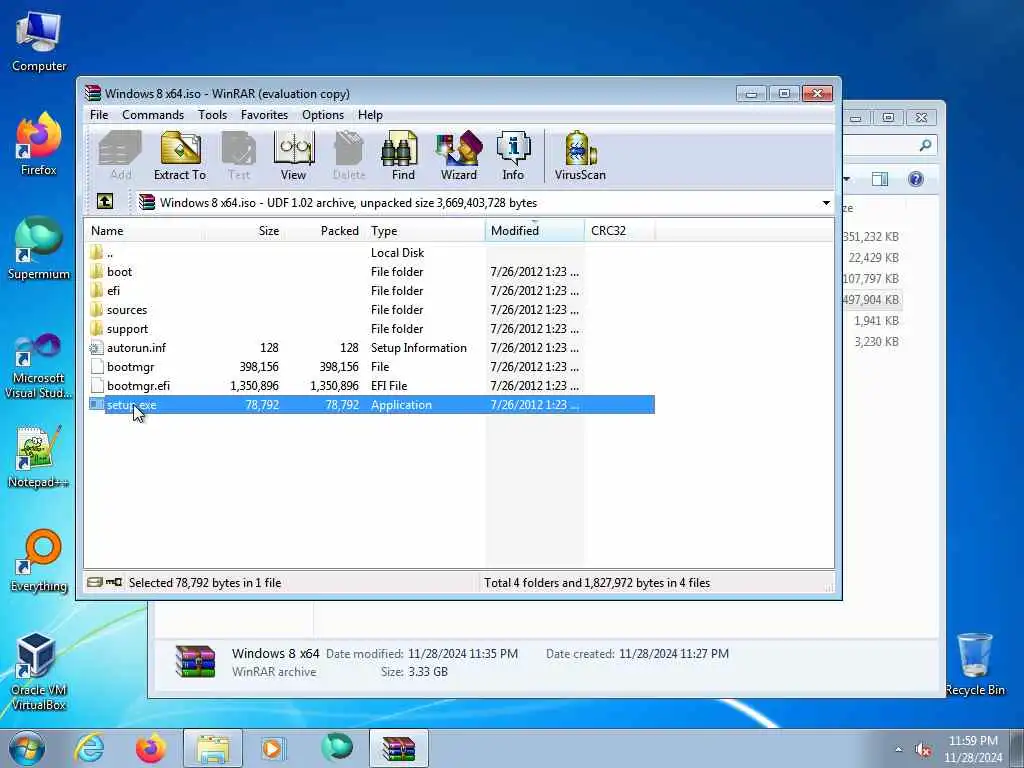Click the key password icon in status bar
This screenshot has height=768, width=1024.
(x=114, y=582)
